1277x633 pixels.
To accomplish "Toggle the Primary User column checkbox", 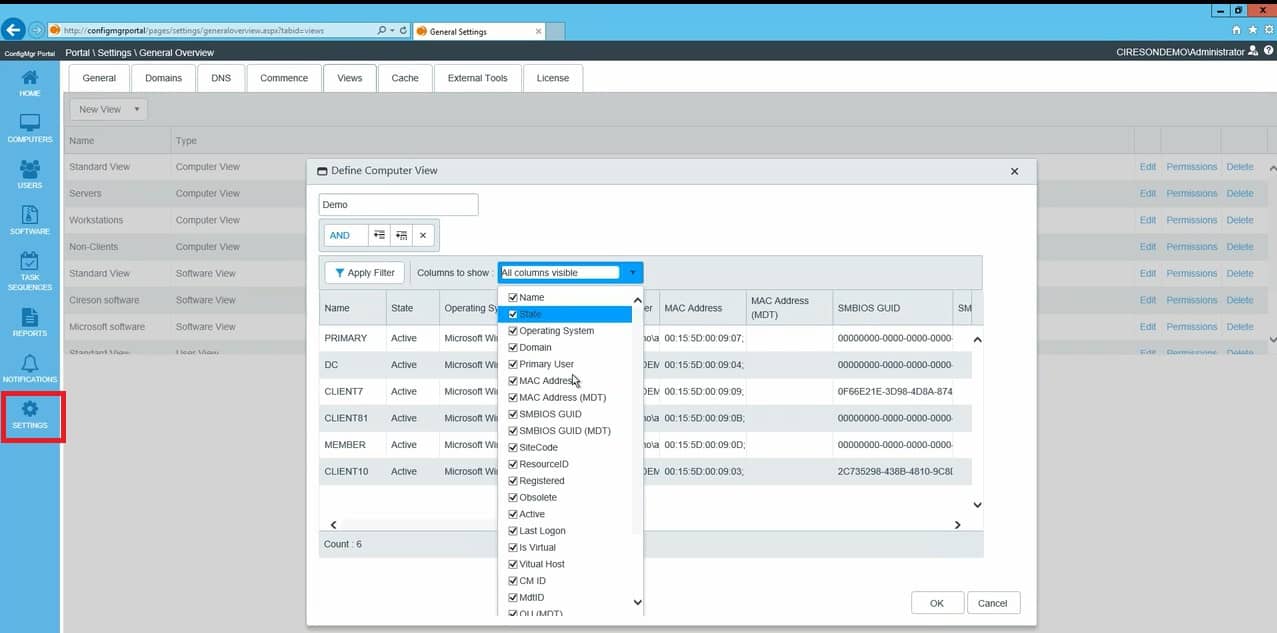I will (513, 364).
